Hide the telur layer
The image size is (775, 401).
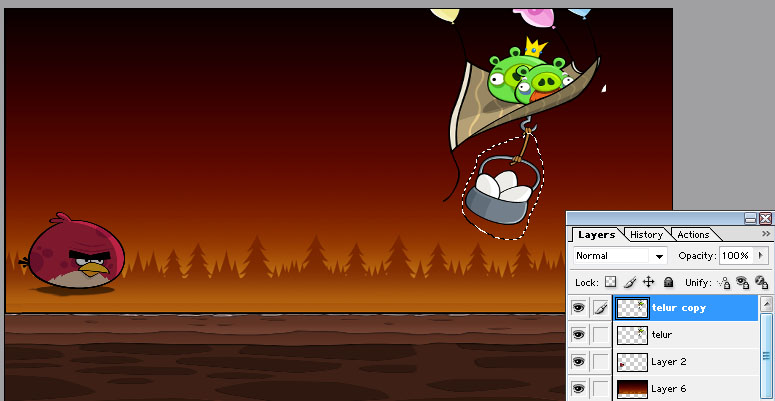click(578, 335)
